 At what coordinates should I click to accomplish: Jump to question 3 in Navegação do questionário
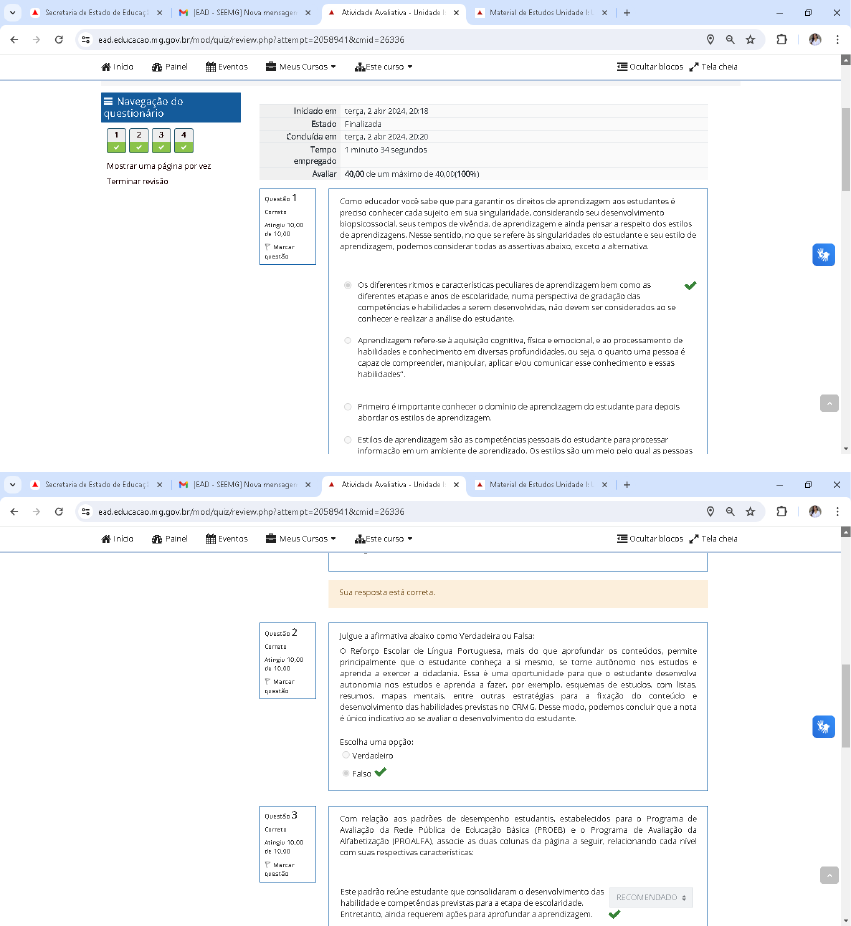[161, 141]
